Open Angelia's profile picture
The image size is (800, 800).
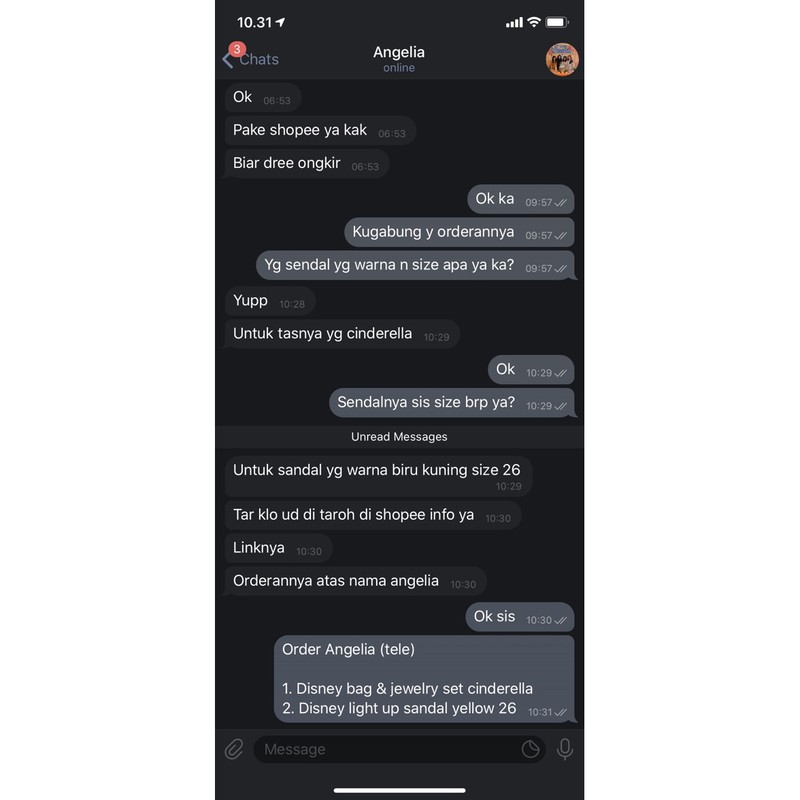point(562,59)
